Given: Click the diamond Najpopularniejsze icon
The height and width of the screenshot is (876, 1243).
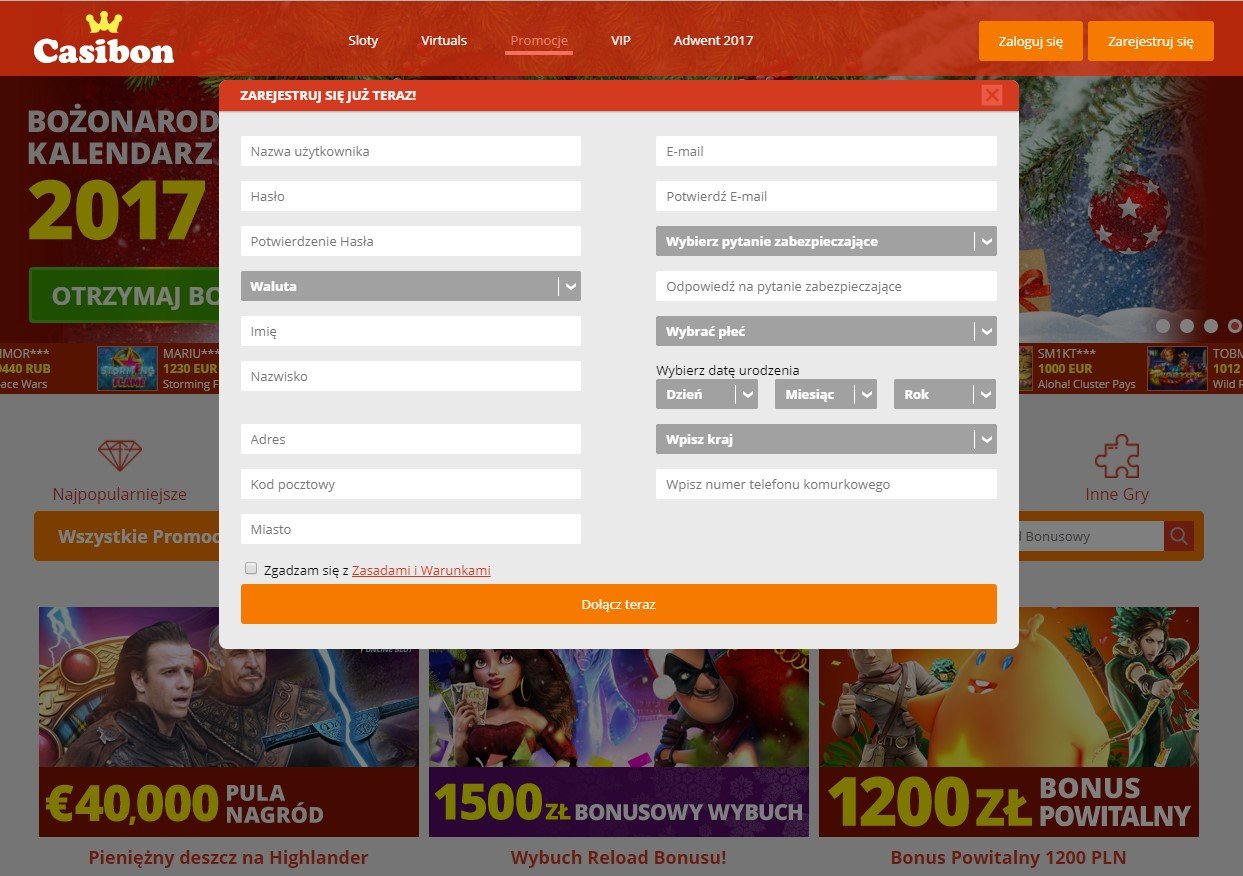Looking at the screenshot, I should (119, 457).
